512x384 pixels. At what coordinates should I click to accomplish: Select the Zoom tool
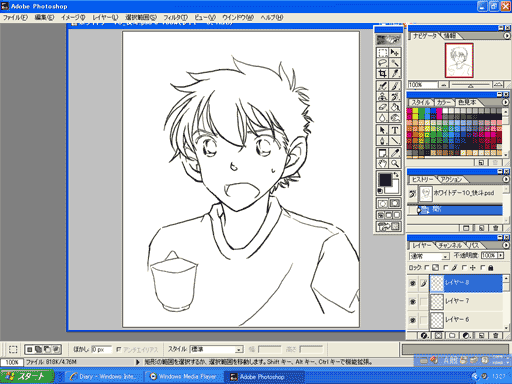[395, 163]
